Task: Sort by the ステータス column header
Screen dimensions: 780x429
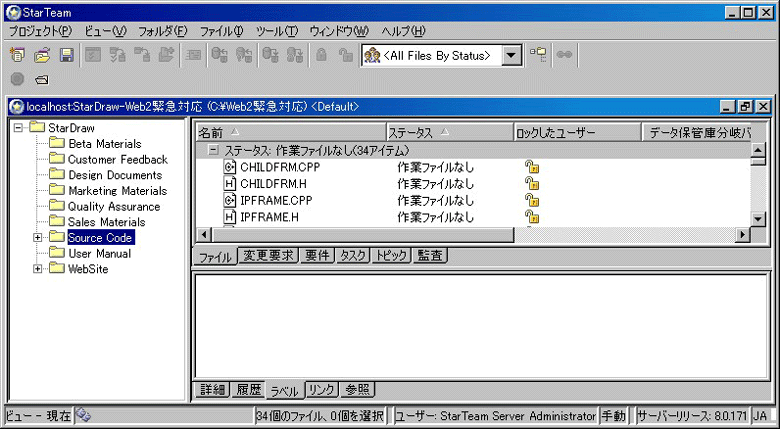Action: 450,132
